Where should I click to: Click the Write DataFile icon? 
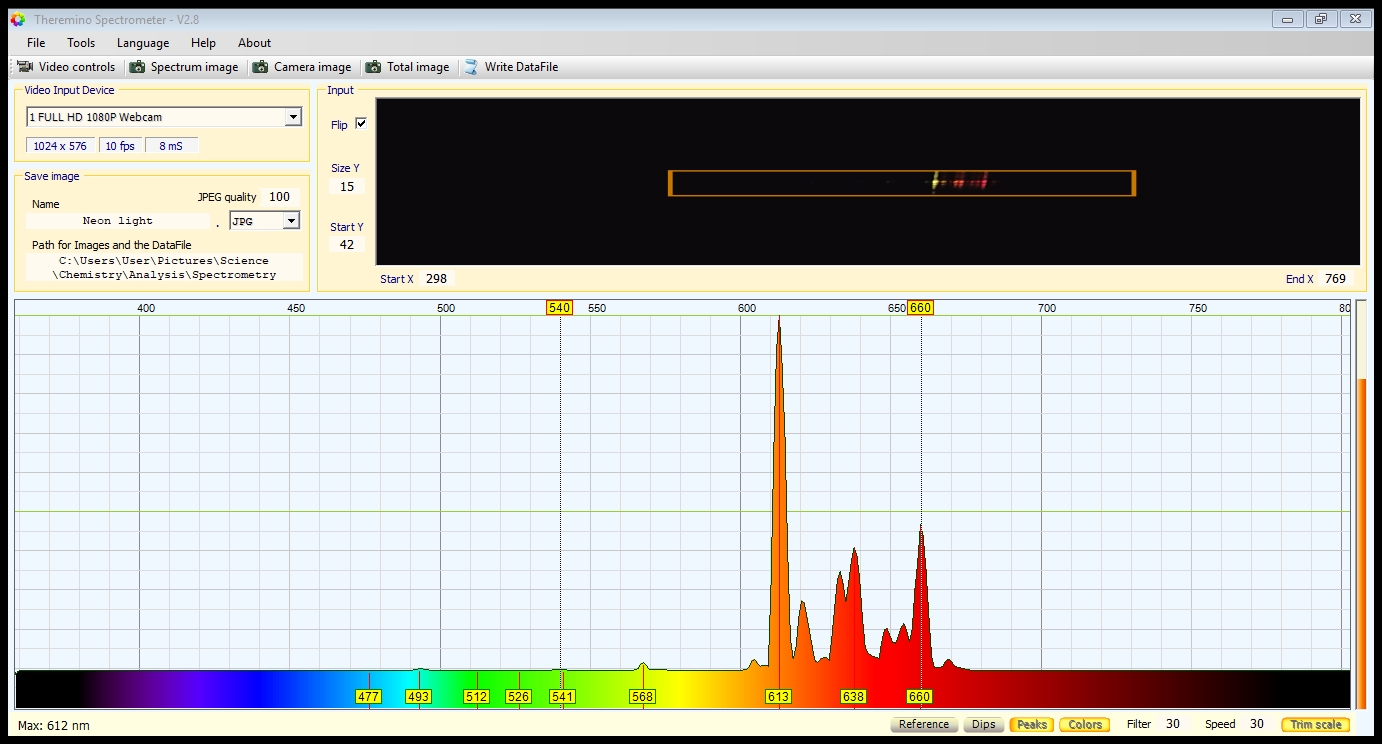point(471,67)
